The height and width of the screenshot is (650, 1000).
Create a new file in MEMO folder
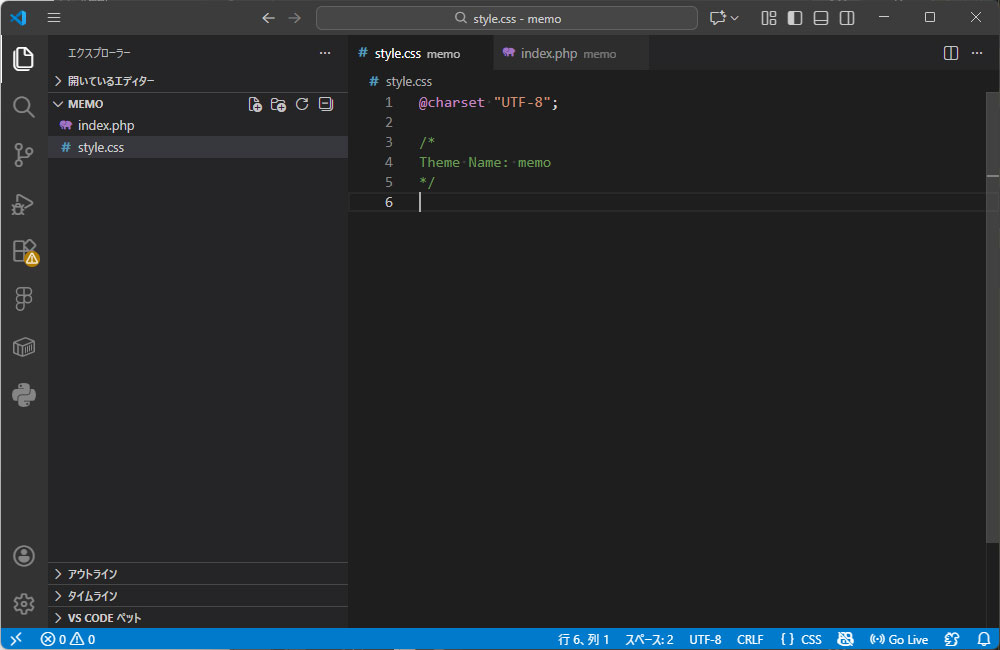pos(255,104)
